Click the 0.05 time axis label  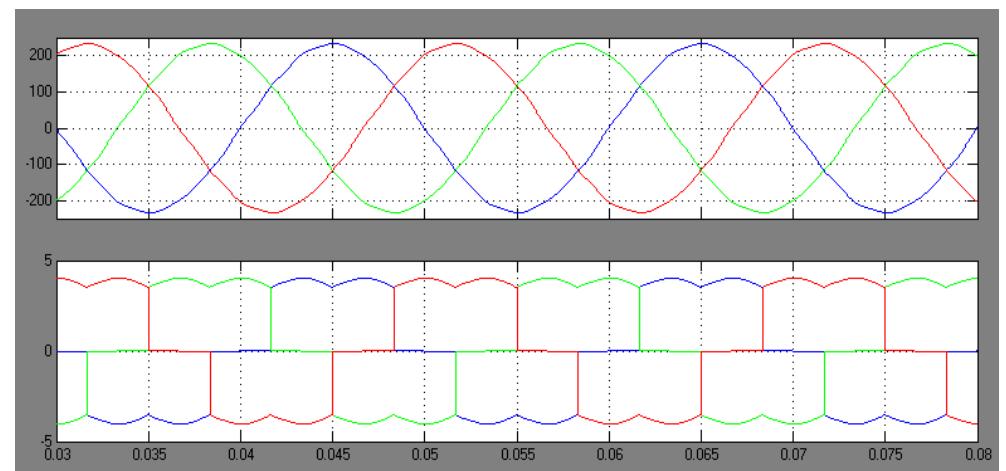pyautogui.click(x=425, y=454)
